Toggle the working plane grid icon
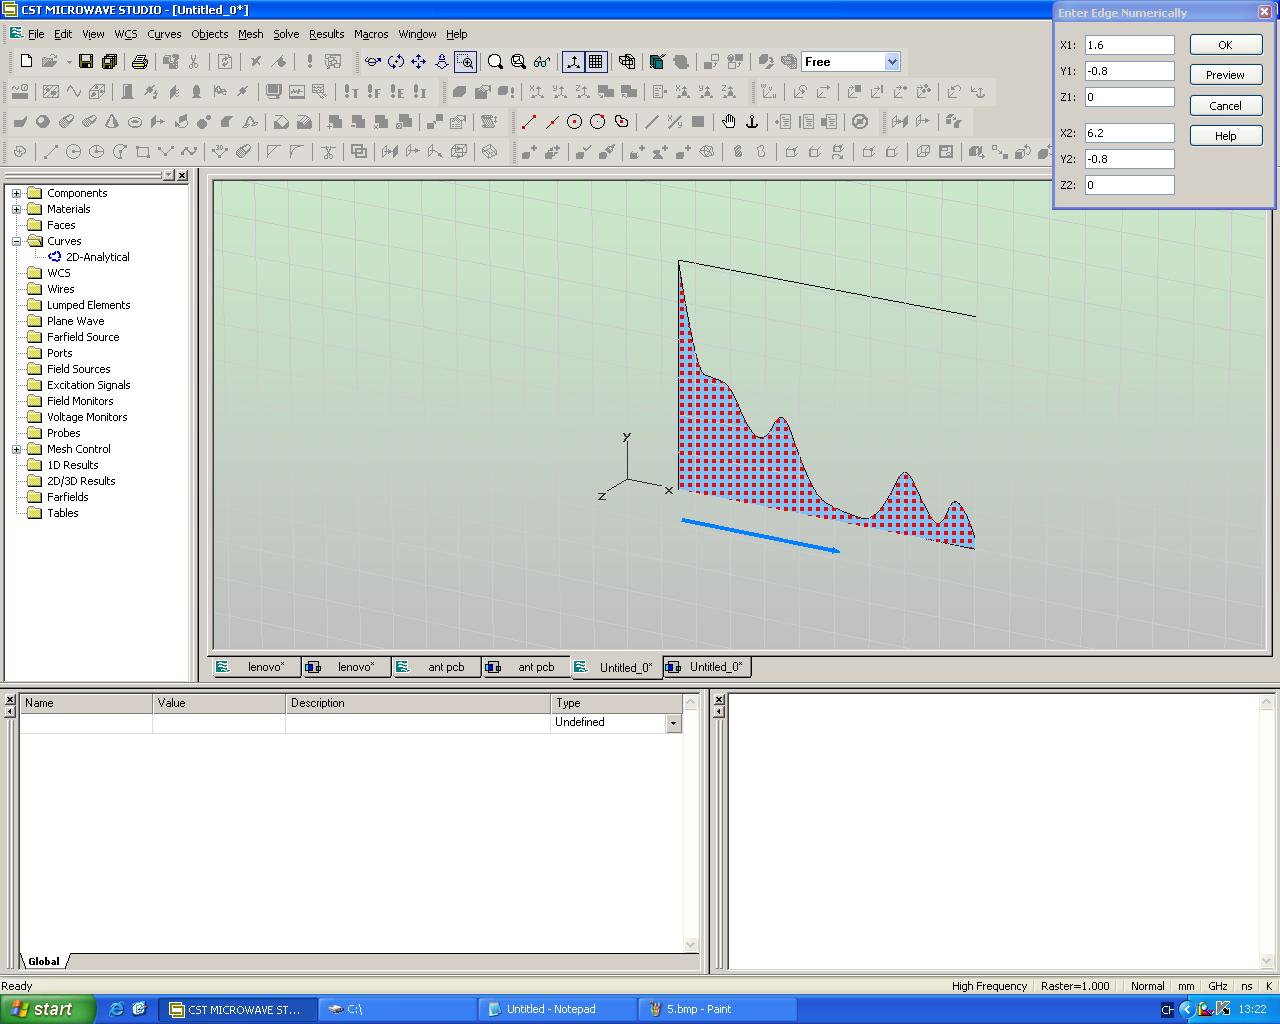 [x=596, y=62]
